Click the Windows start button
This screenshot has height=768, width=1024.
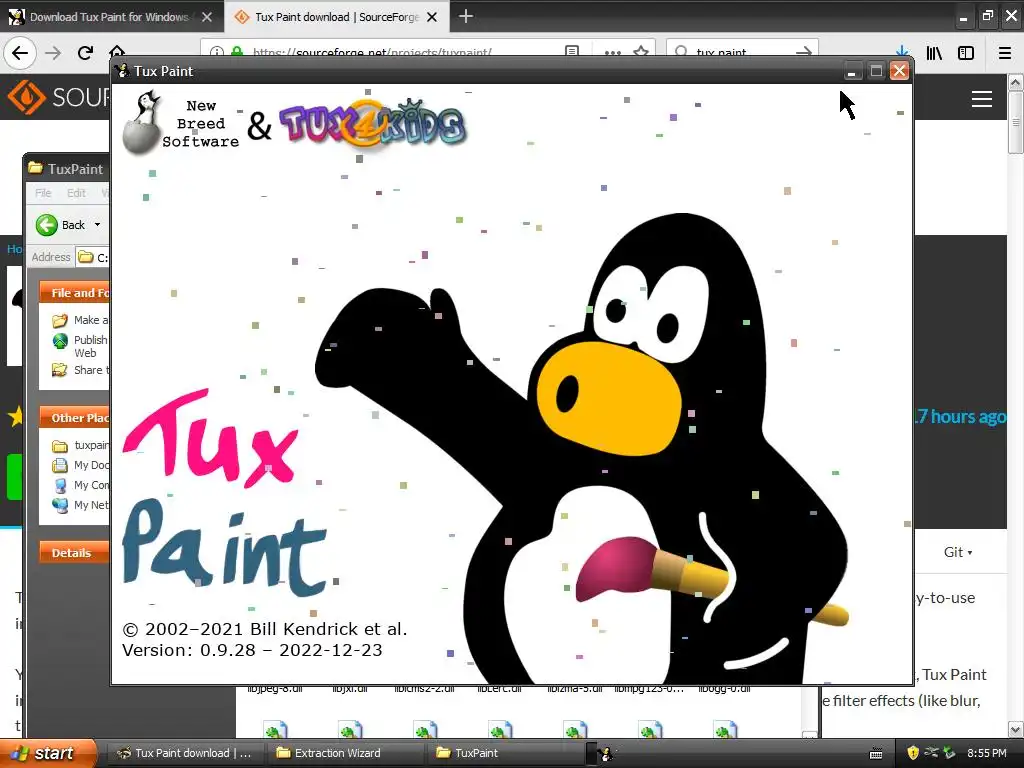coord(47,753)
